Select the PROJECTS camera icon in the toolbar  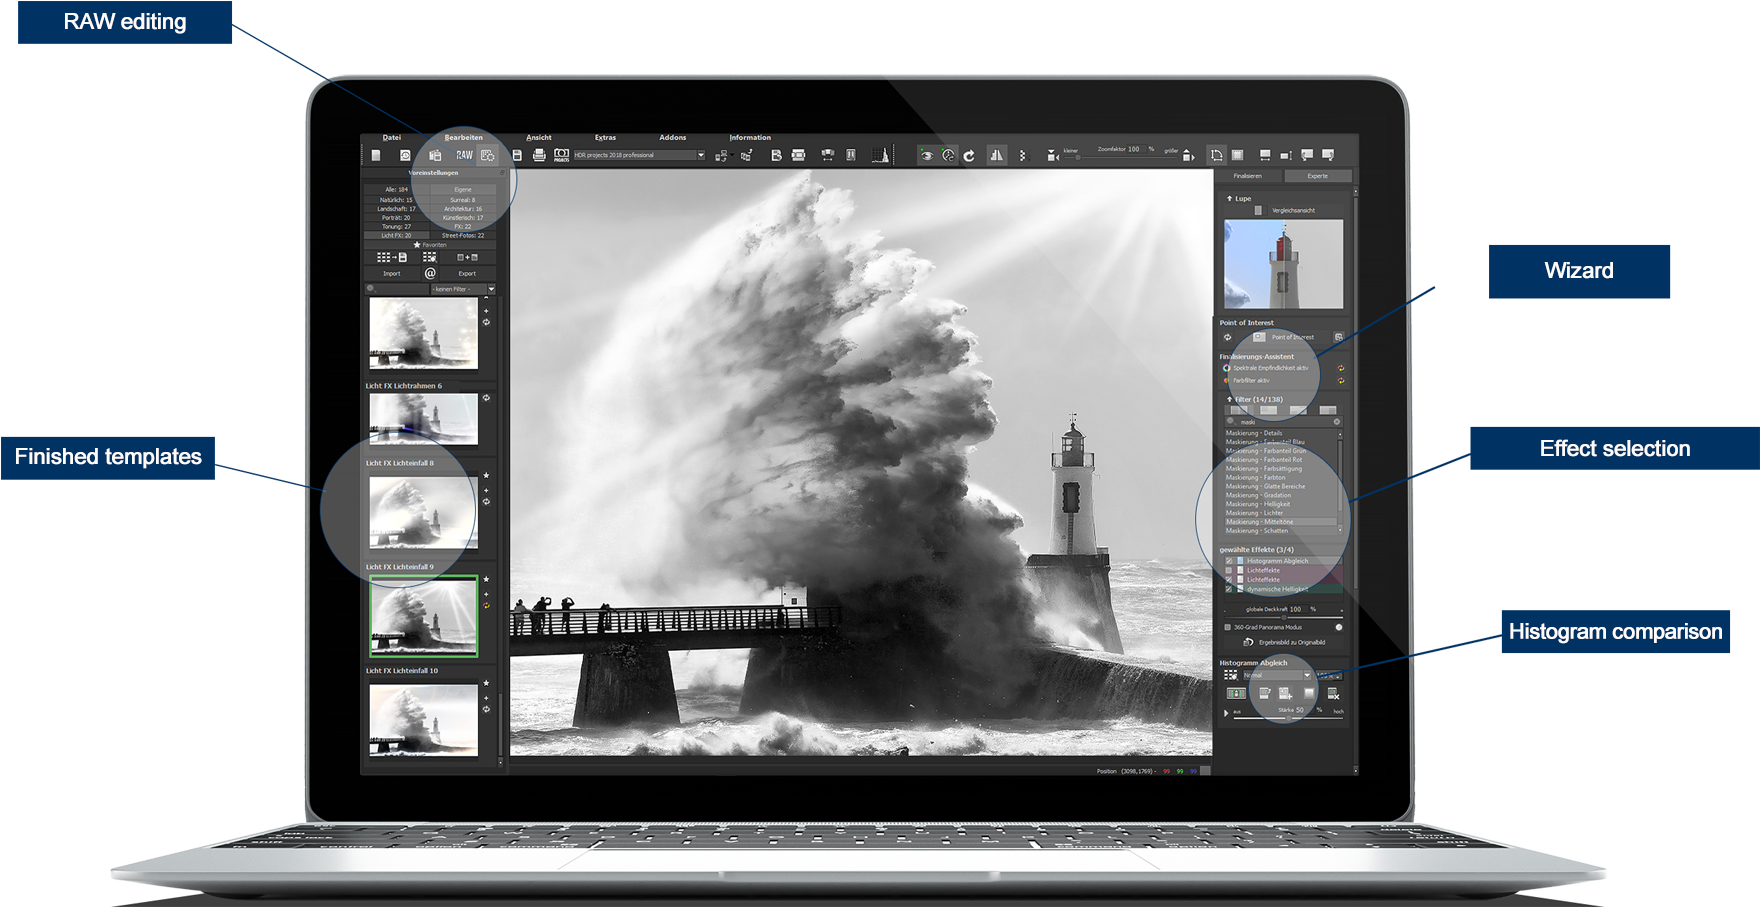561,156
